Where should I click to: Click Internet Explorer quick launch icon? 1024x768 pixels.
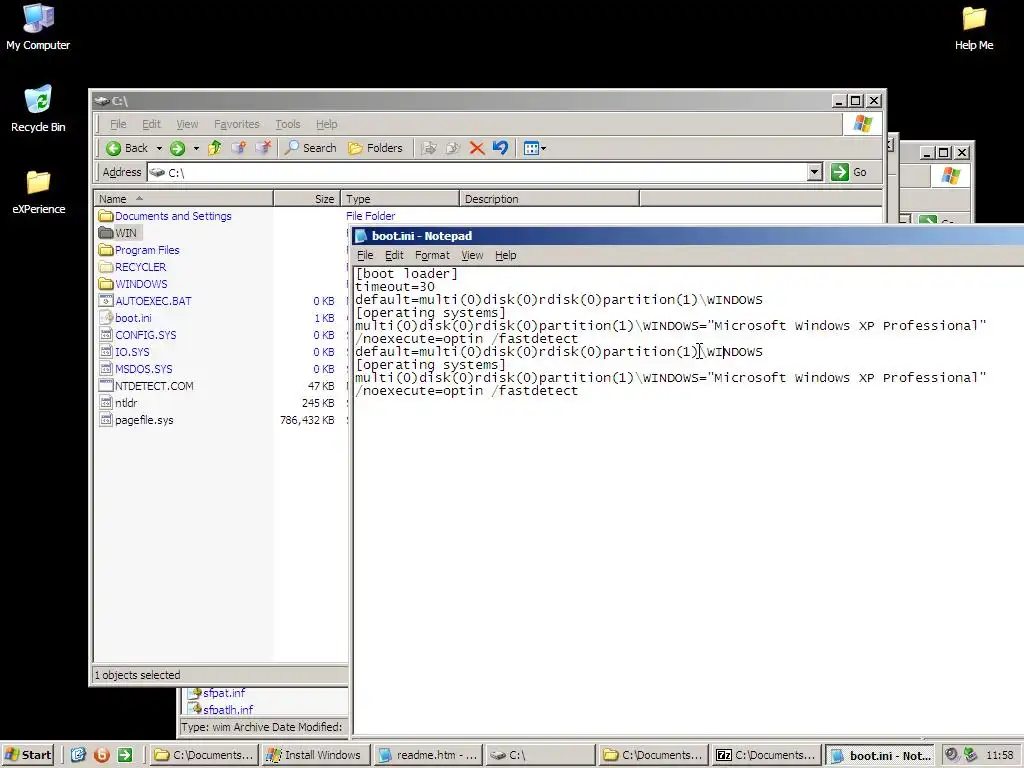tap(78, 755)
